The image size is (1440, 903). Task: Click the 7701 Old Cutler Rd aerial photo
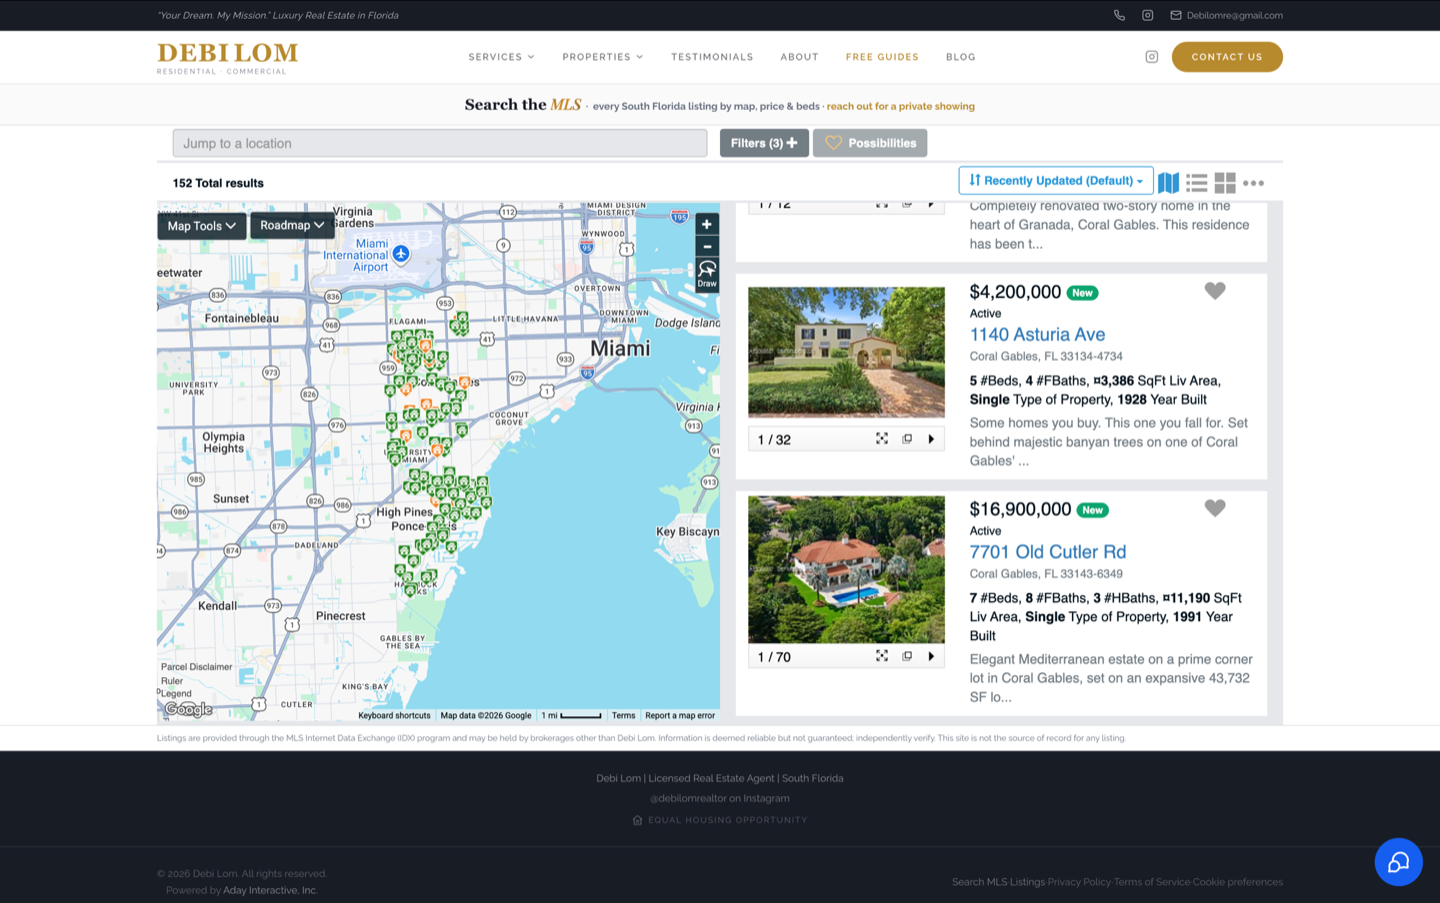846,569
